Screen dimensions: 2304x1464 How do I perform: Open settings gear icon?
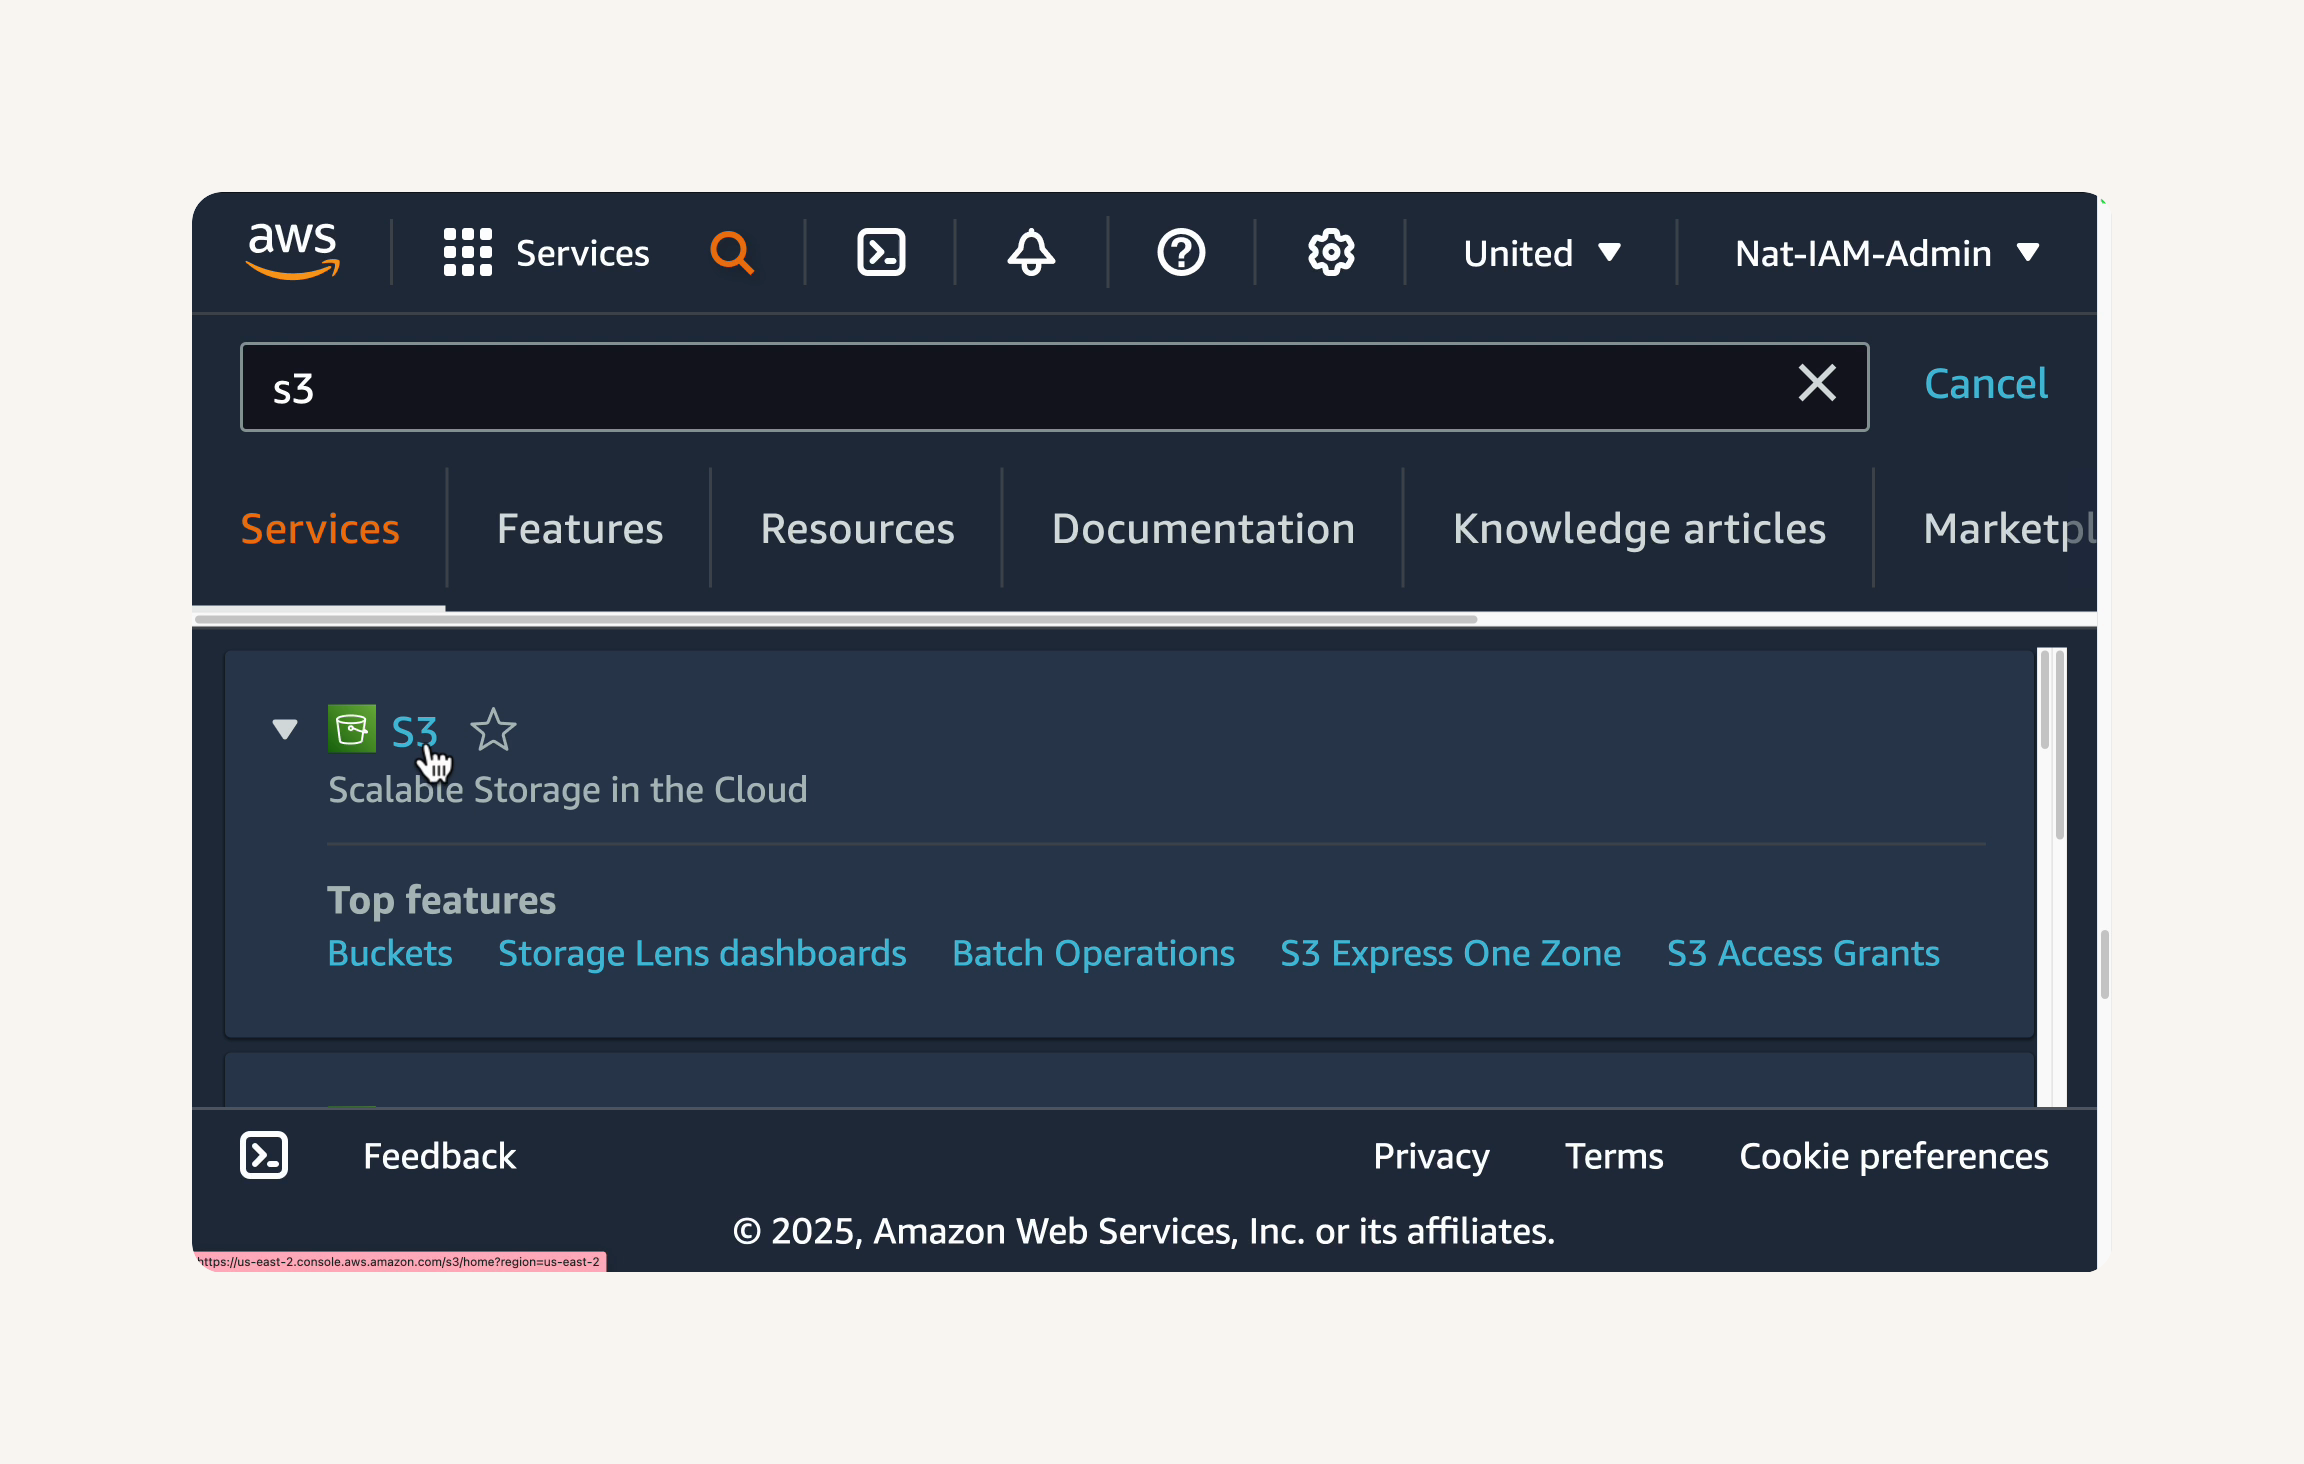[1331, 252]
